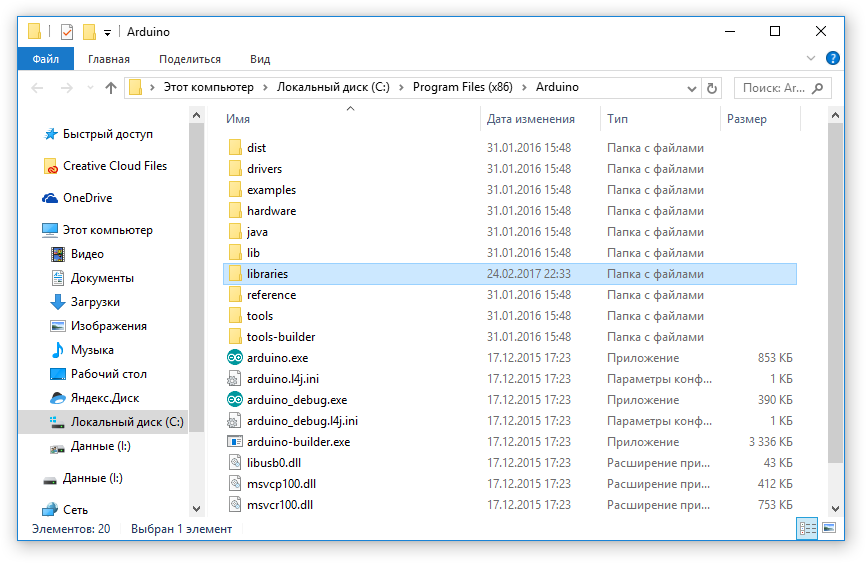The width and height of the screenshot is (866, 563).
Task: Select the hardware folder icon
Action: [x=235, y=211]
